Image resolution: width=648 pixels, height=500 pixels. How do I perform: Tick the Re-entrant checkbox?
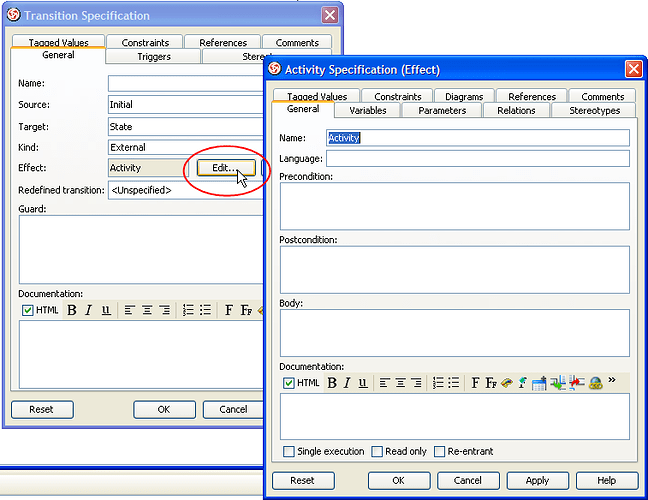[439, 452]
